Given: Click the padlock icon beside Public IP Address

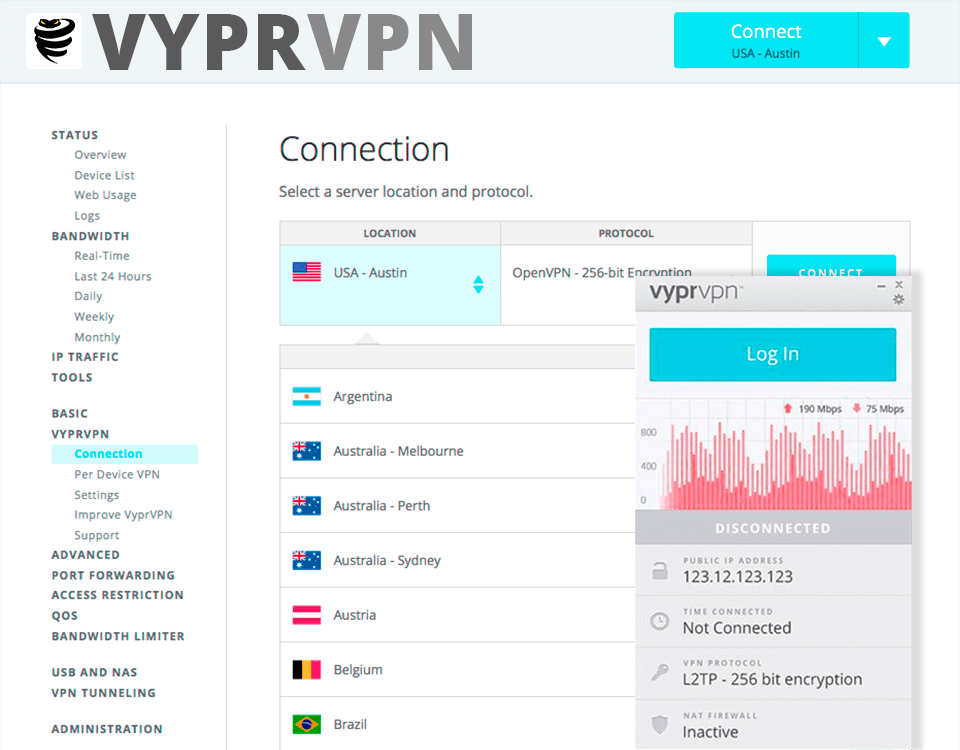Looking at the screenshot, I should pyautogui.click(x=659, y=571).
